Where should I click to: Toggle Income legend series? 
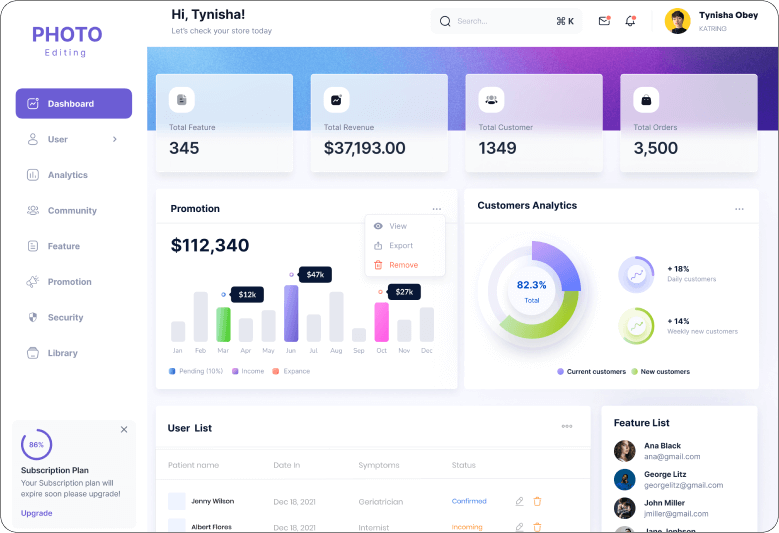(x=252, y=371)
